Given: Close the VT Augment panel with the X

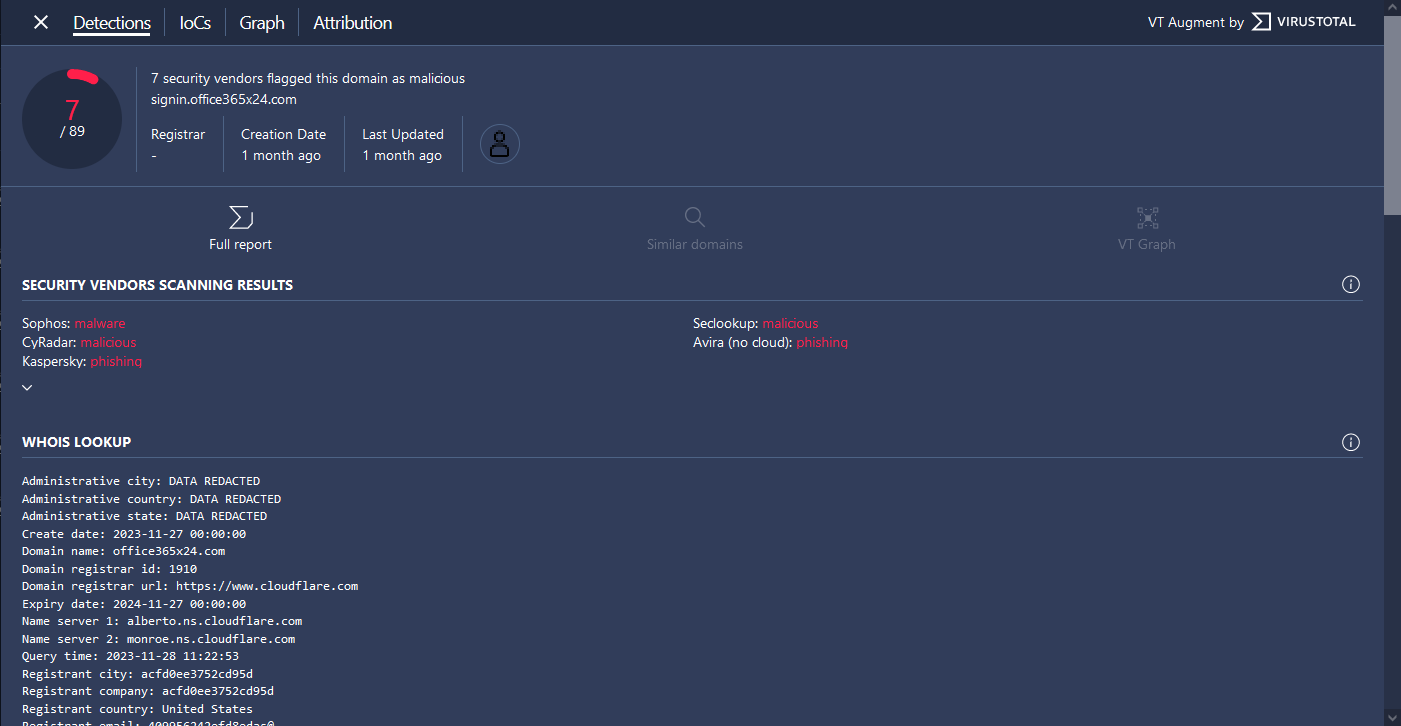Looking at the screenshot, I should click(40, 21).
